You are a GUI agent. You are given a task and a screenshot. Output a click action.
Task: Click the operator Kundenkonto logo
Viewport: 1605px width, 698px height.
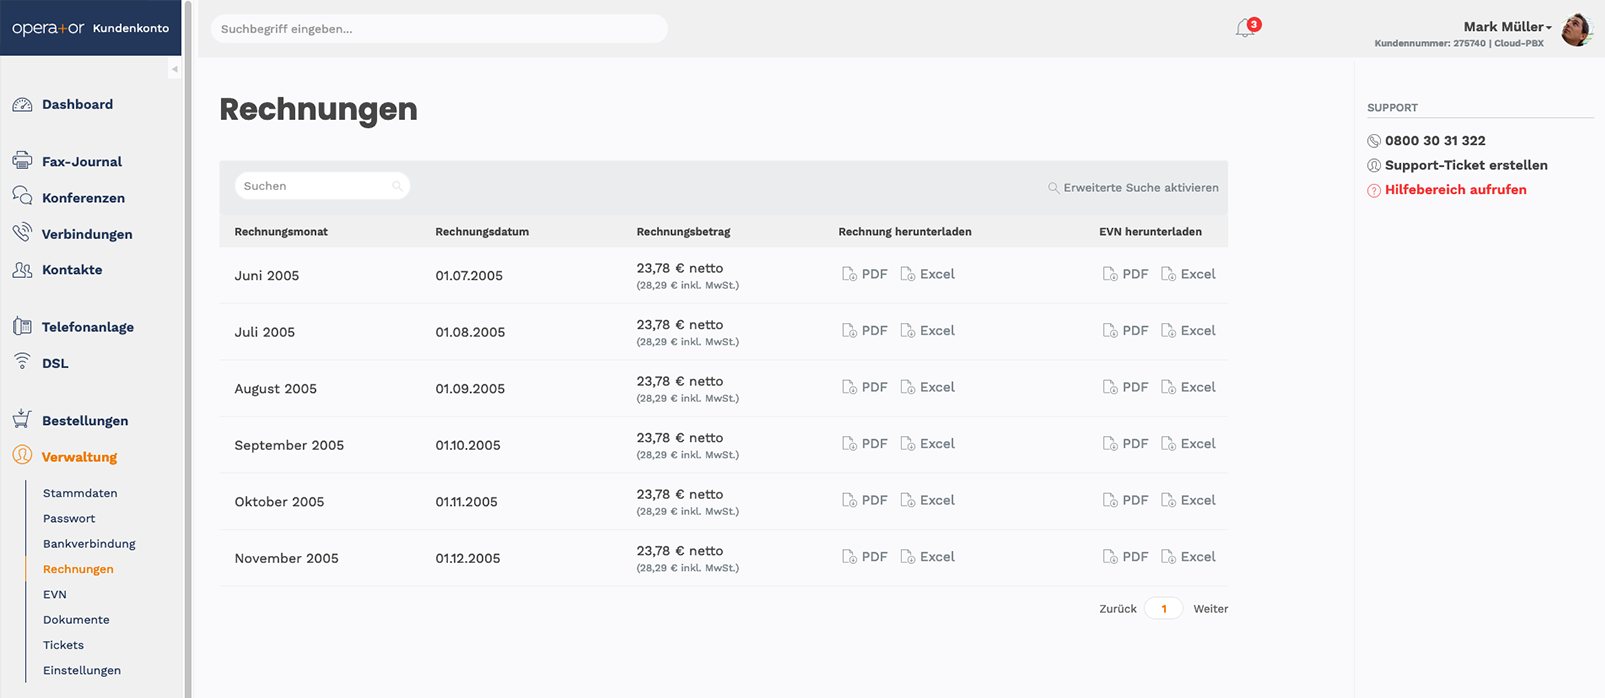90,28
